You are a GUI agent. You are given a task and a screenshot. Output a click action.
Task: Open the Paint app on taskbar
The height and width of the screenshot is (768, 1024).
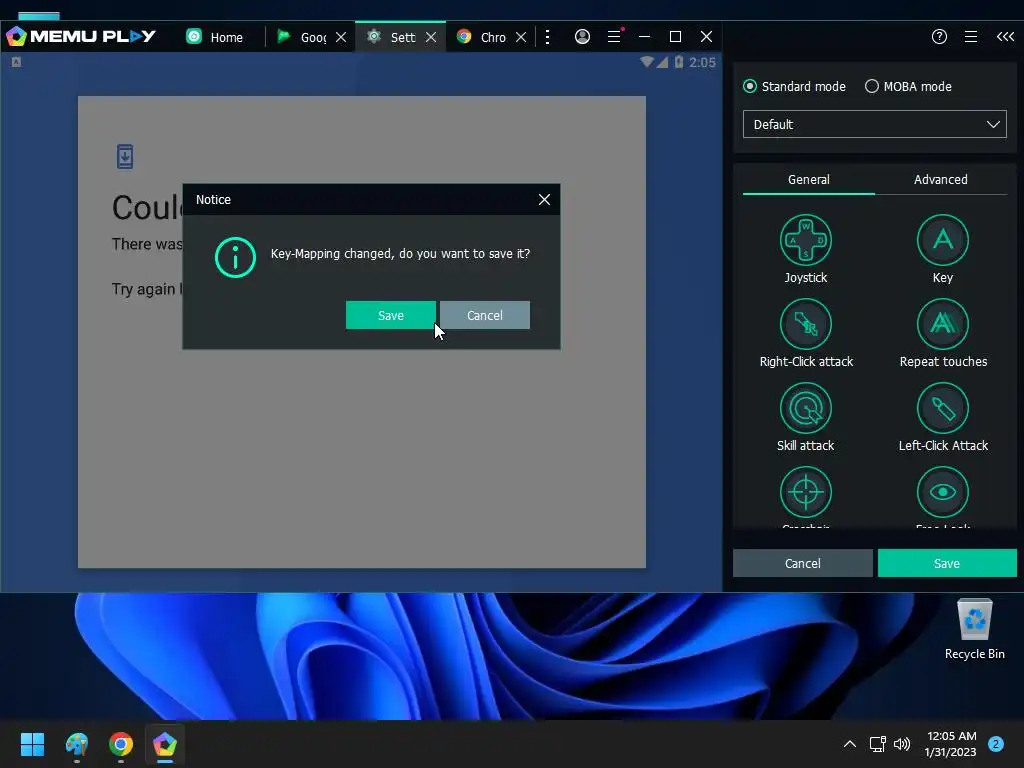(76, 744)
